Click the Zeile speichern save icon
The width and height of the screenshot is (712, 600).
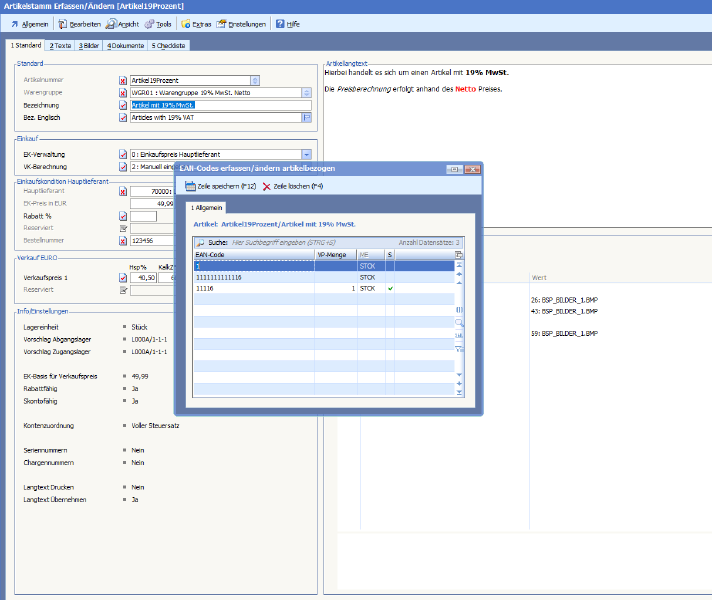point(190,187)
